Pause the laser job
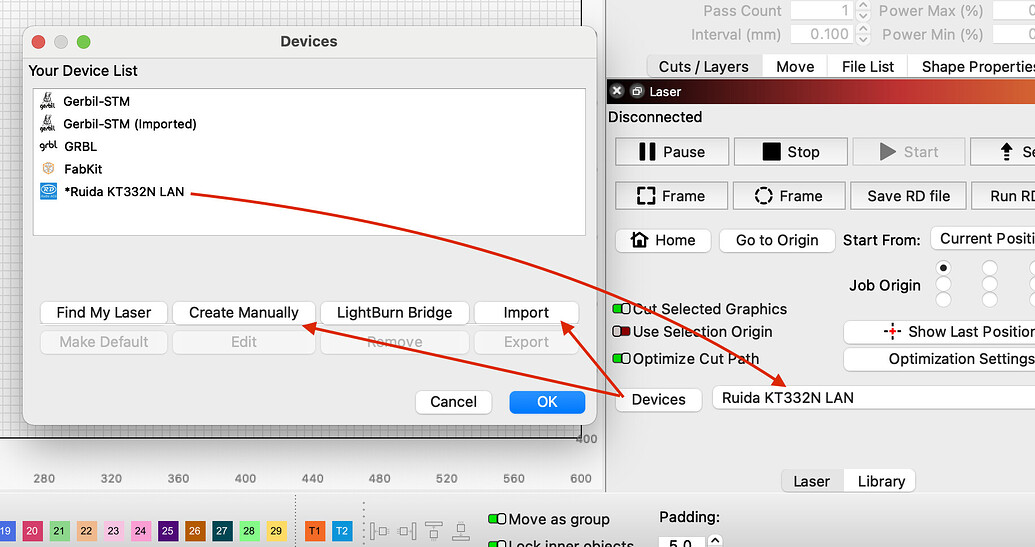This screenshot has width=1035, height=547. pos(672,152)
